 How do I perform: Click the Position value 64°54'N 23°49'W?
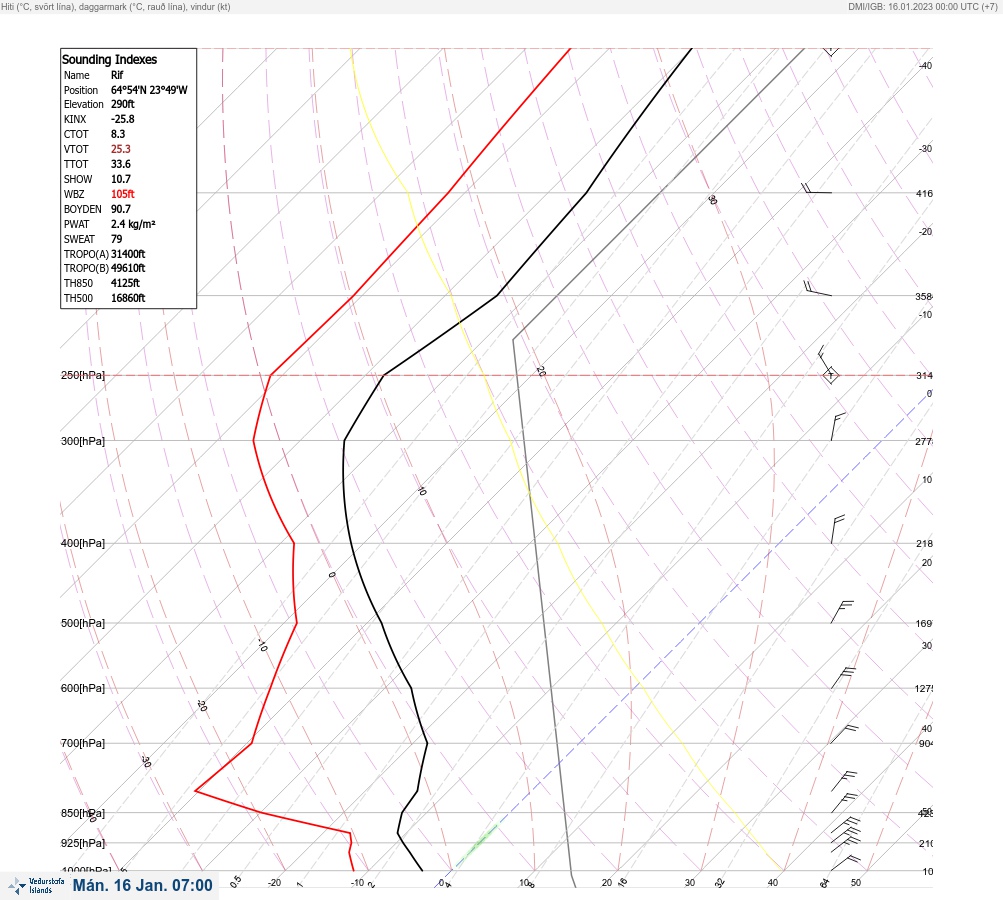[x=149, y=90]
